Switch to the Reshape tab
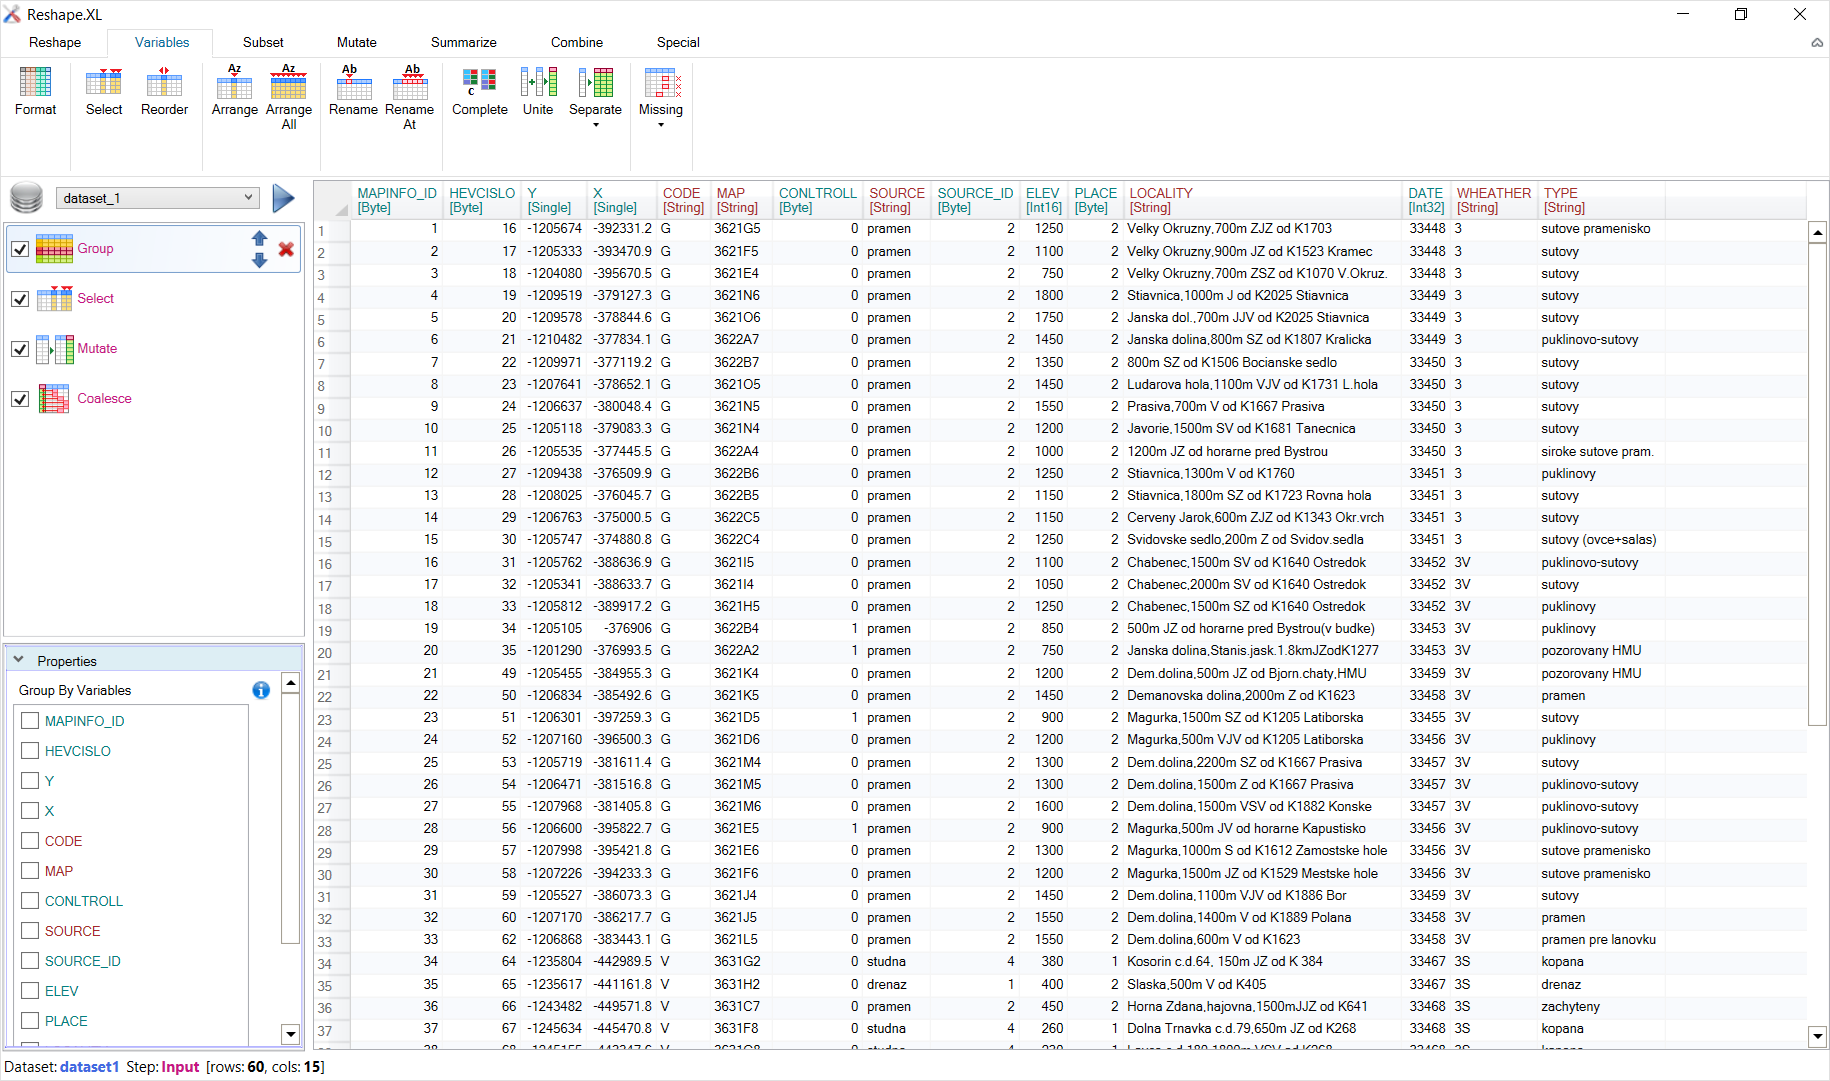This screenshot has height=1081, width=1830. tap(55, 43)
